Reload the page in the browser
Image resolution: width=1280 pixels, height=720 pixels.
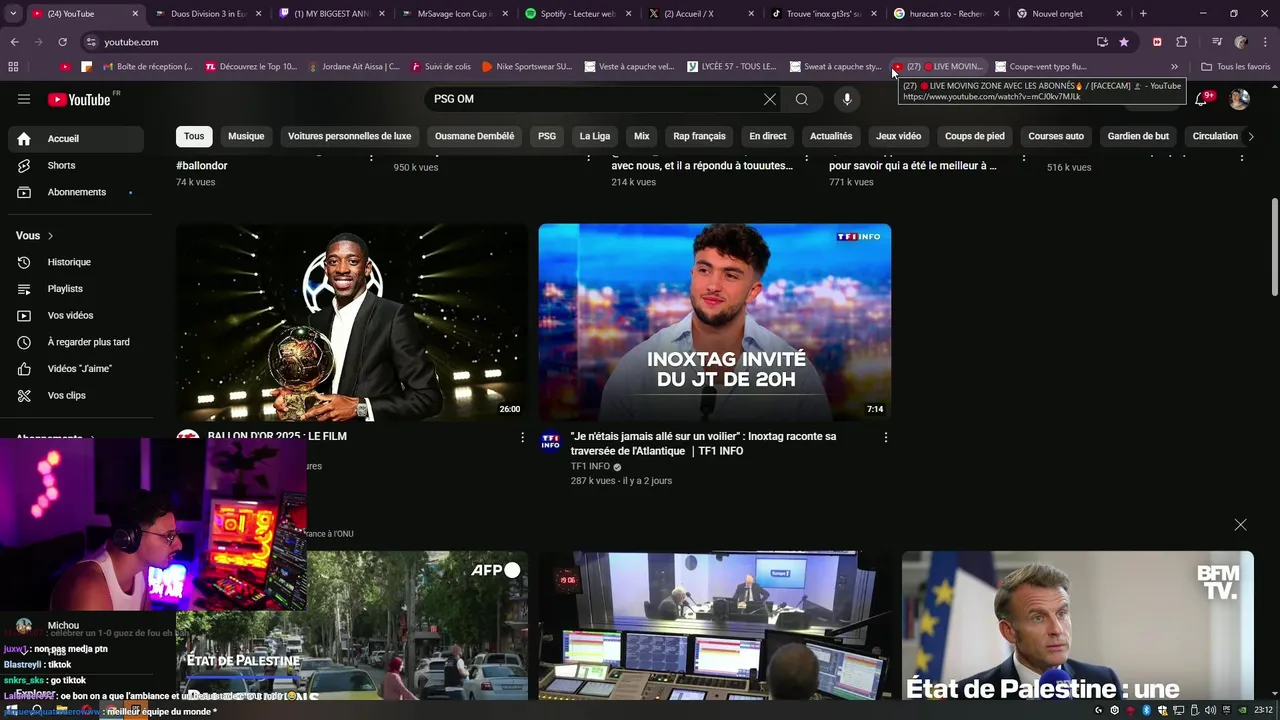[62, 42]
